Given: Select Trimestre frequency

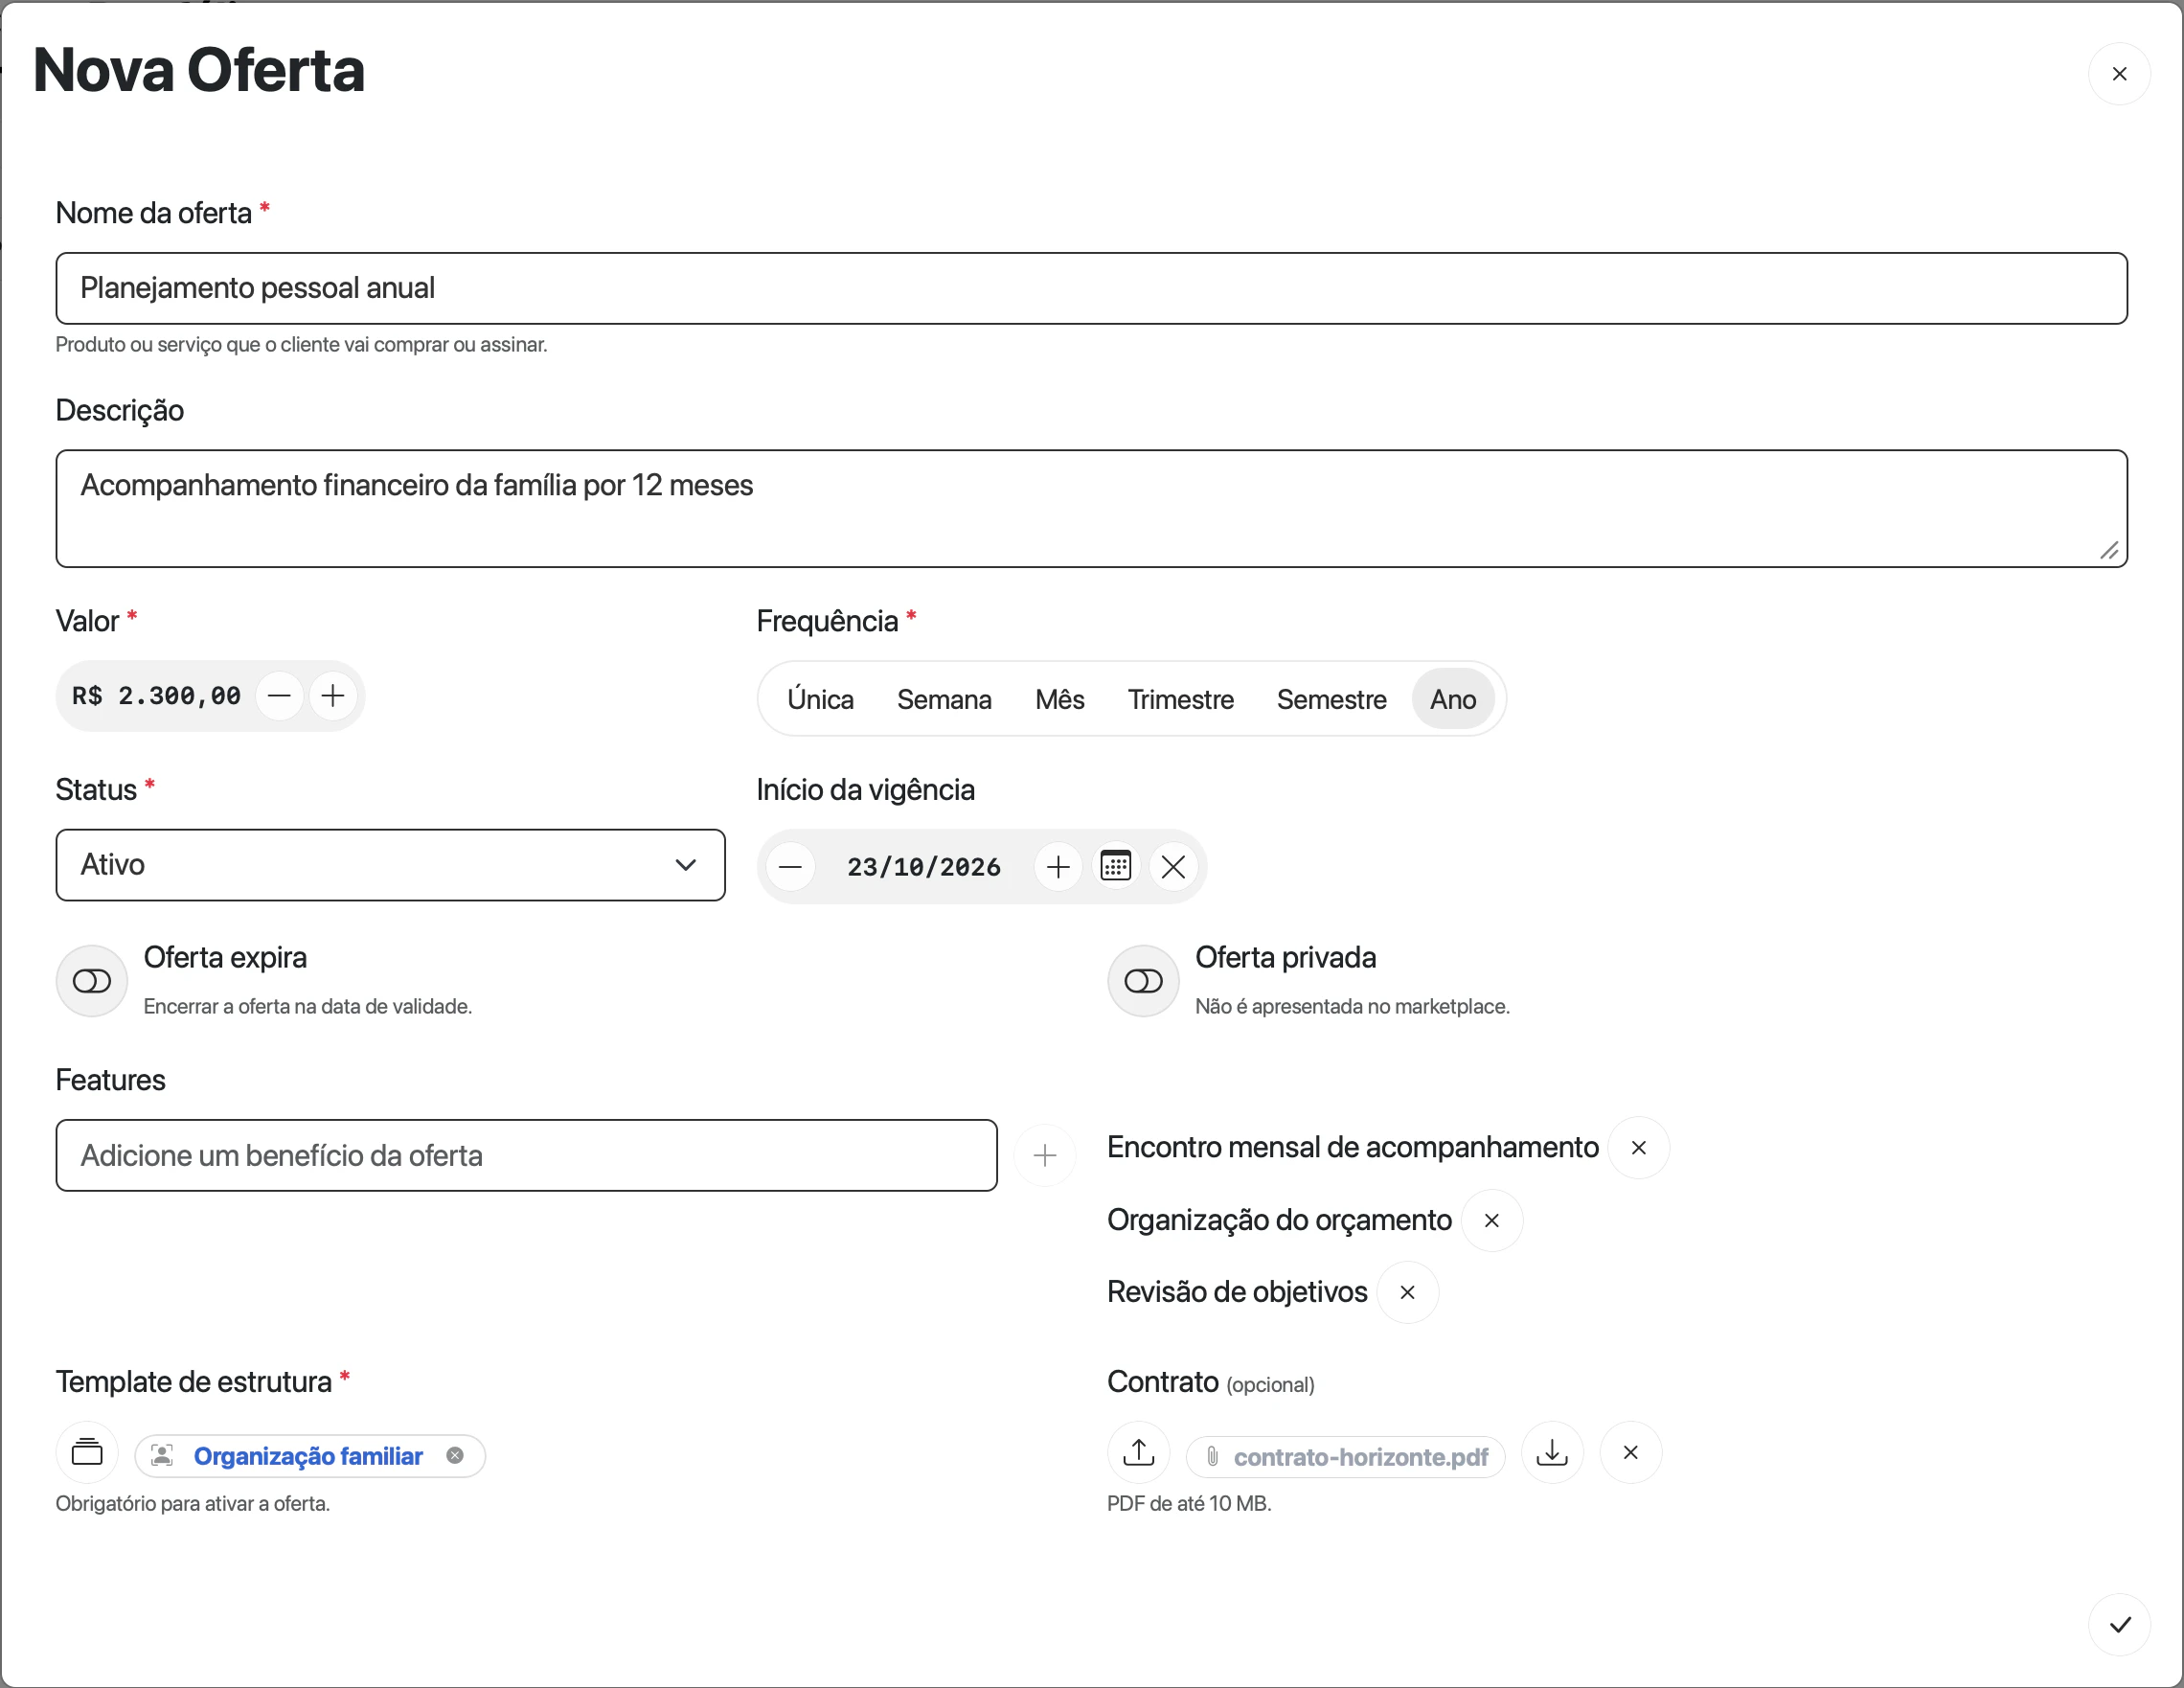Looking at the screenshot, I should click(x=1180, y=699).
